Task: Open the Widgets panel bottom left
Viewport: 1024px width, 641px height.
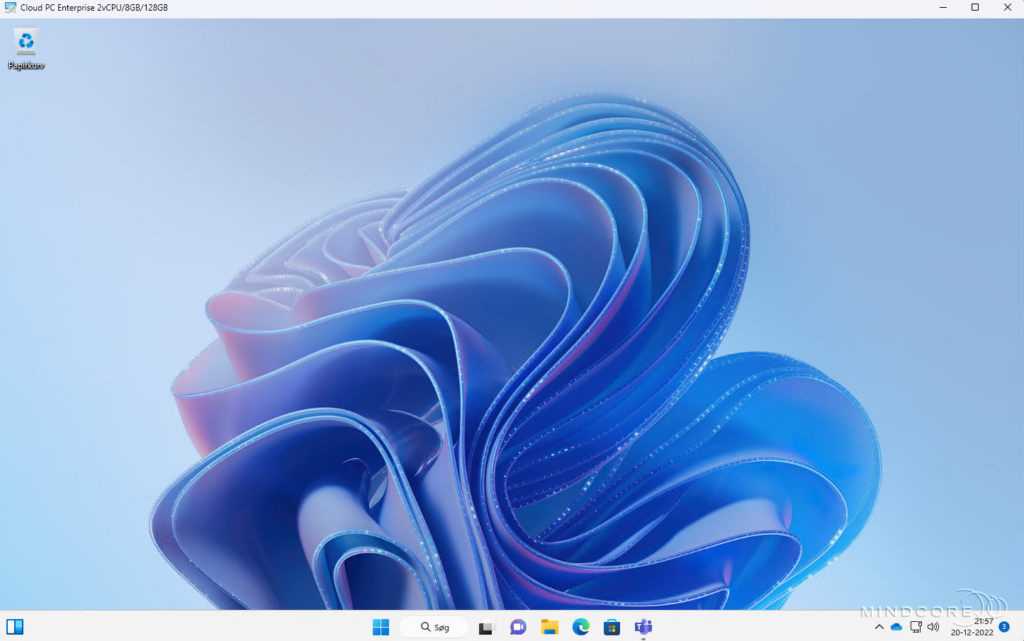Action: coord(14,628)
